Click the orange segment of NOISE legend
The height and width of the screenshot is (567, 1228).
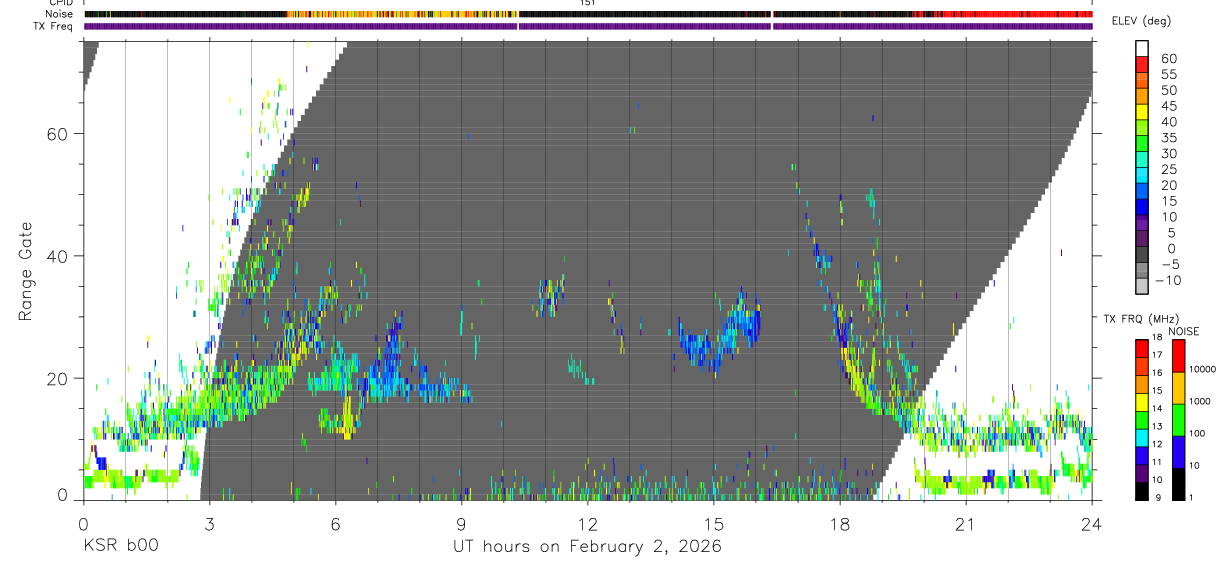point(1178,388)
